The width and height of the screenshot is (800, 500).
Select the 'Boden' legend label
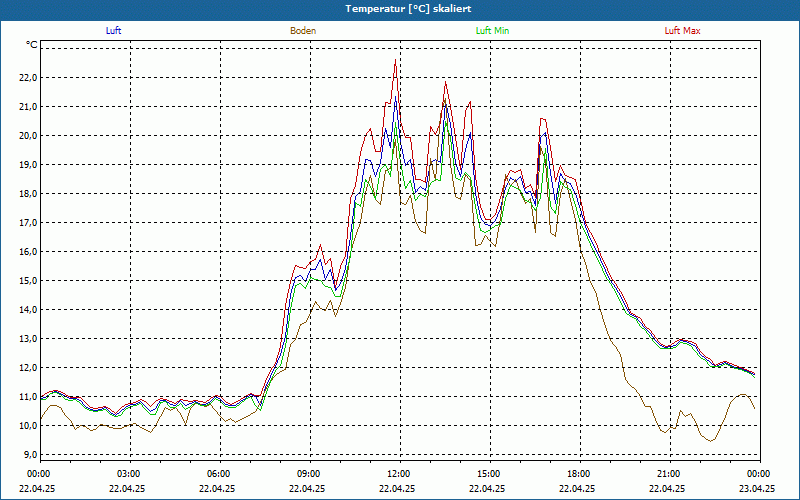point(303,31)
